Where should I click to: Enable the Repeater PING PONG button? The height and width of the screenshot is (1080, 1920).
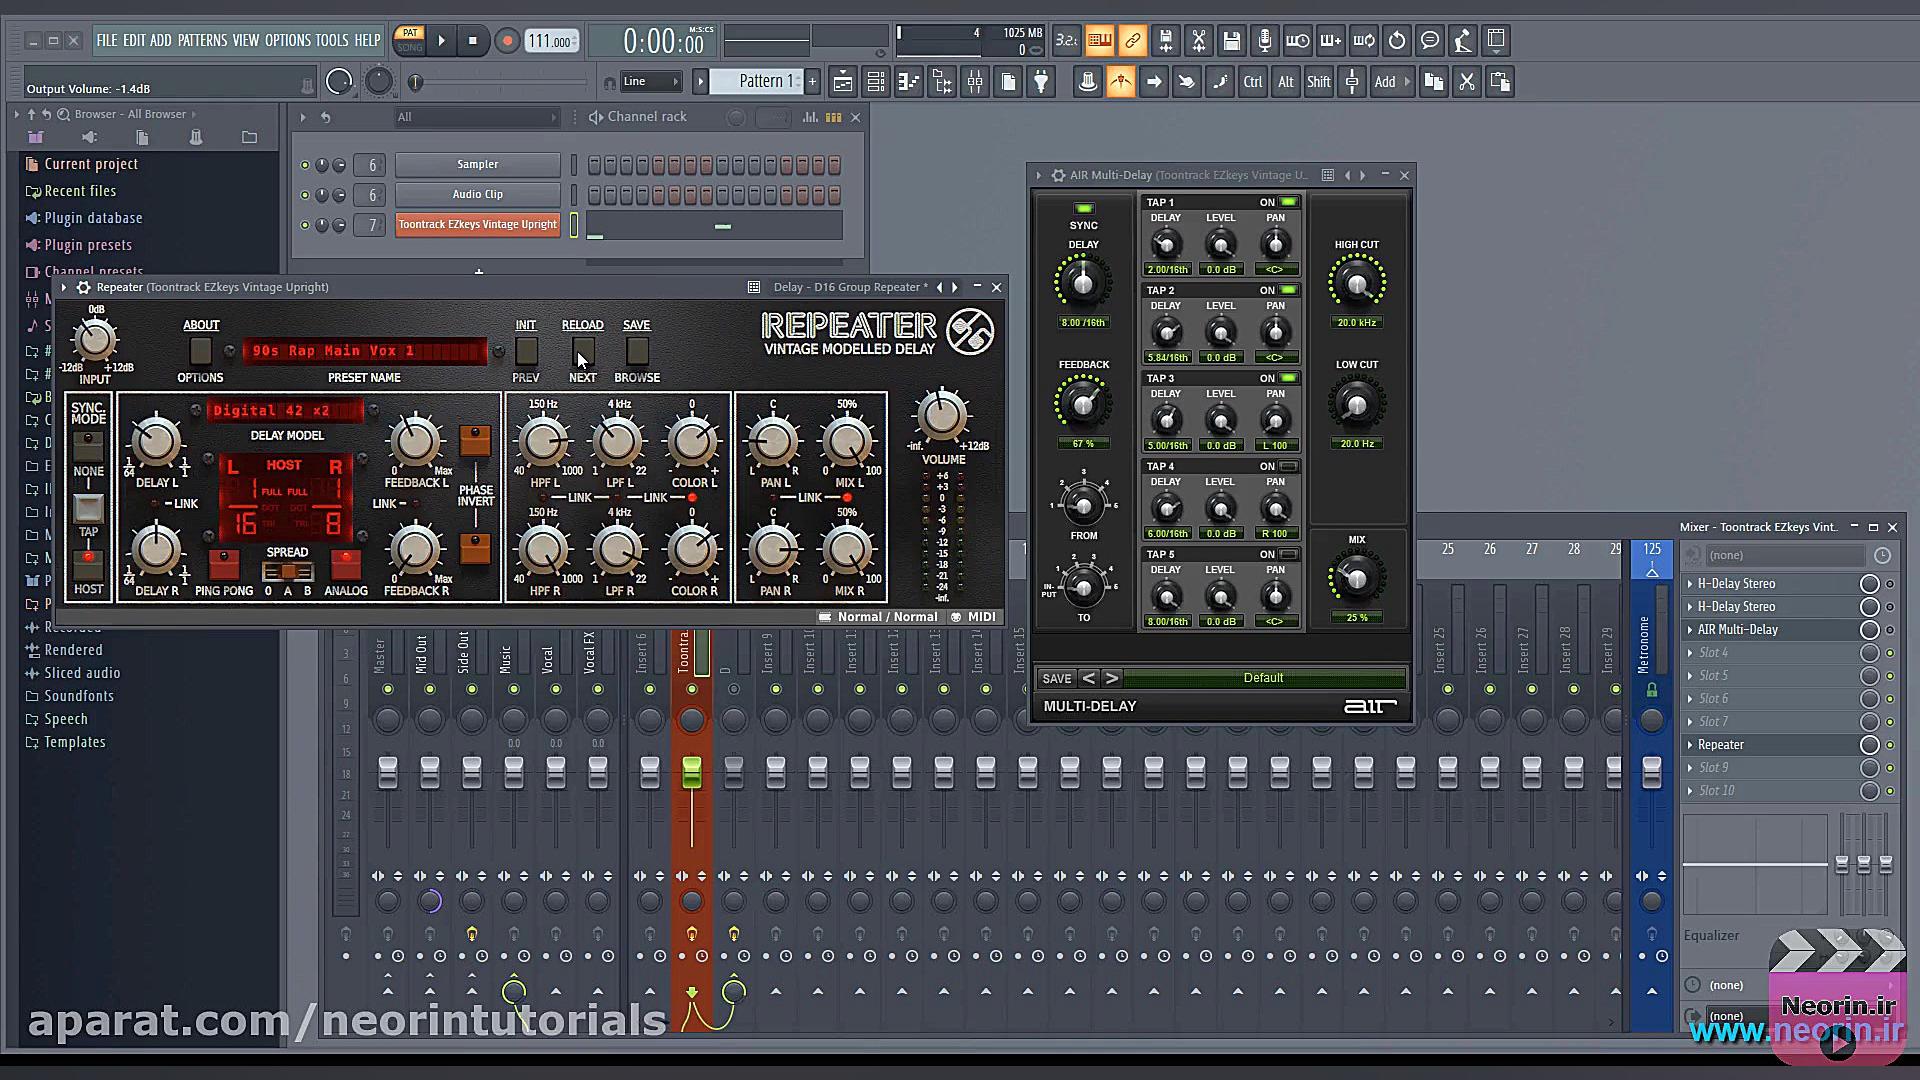224,565
